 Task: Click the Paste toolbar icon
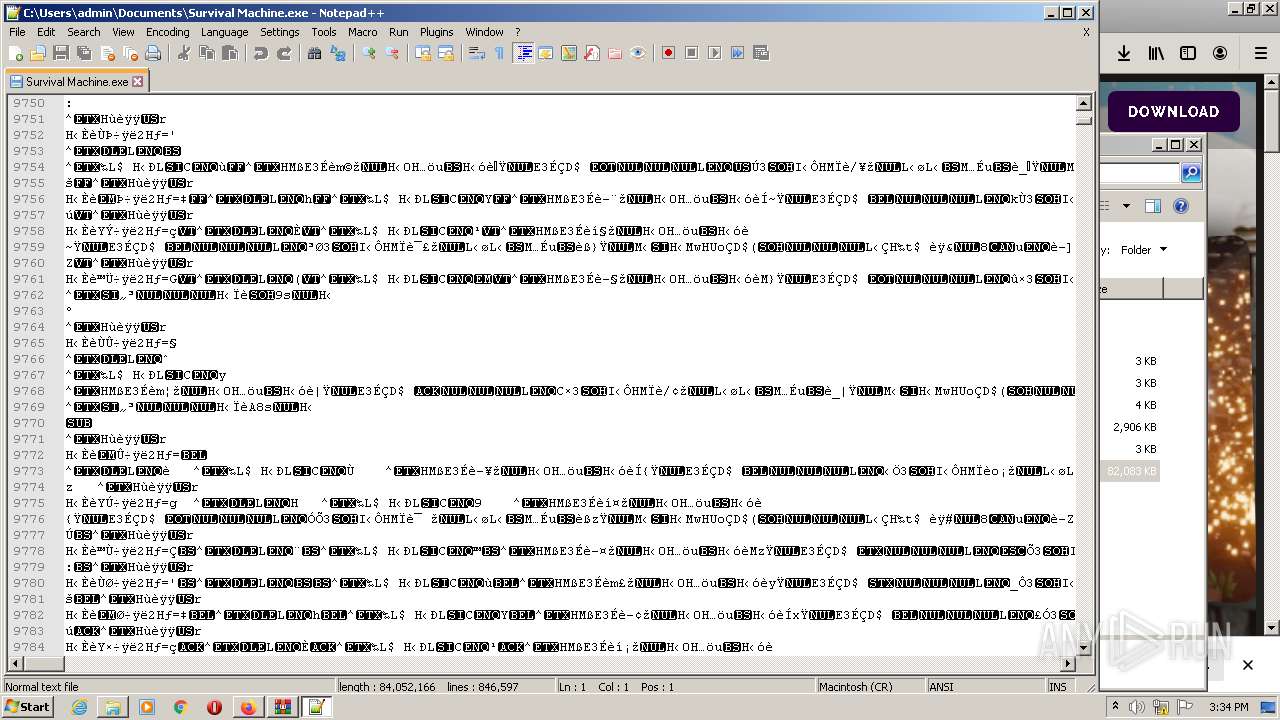230,53
